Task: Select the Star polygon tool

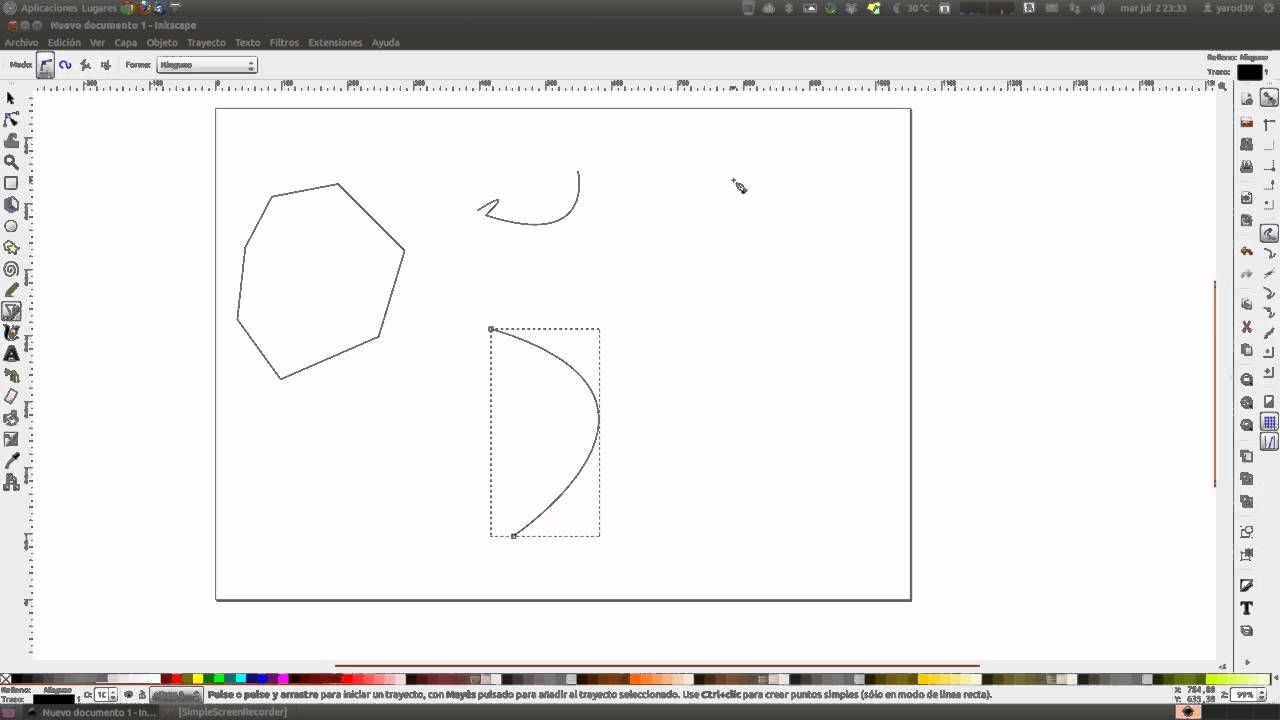Action: tap(11, 247)
